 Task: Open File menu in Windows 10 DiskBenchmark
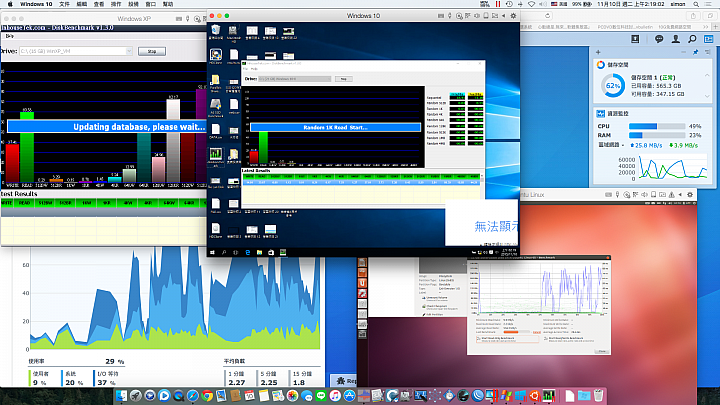[x=246, y=69]
